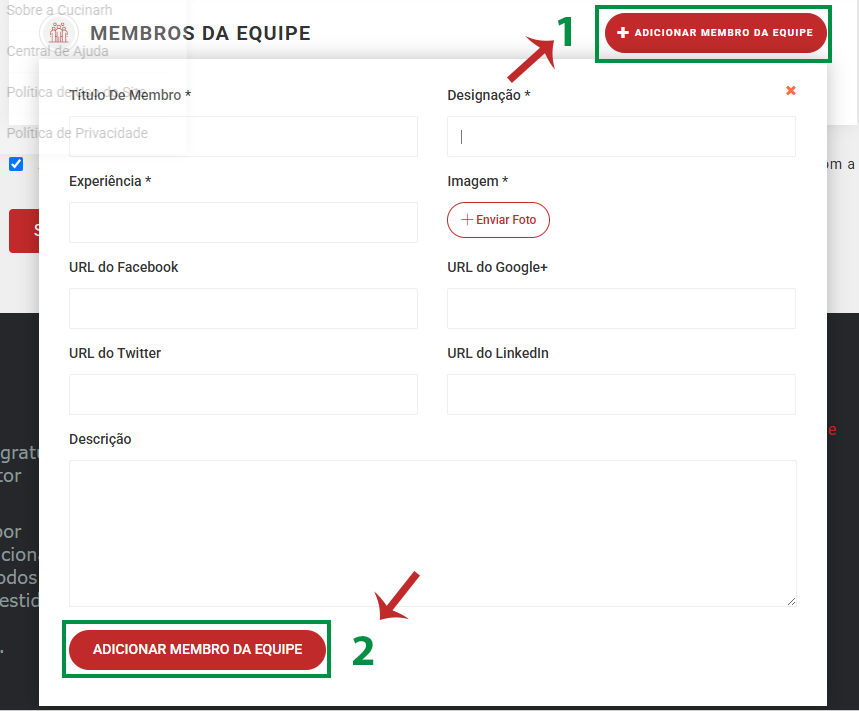Viewport: 859px width, 711px height.
Task: Close the form using the red X icon
Action: coord(791,90)
